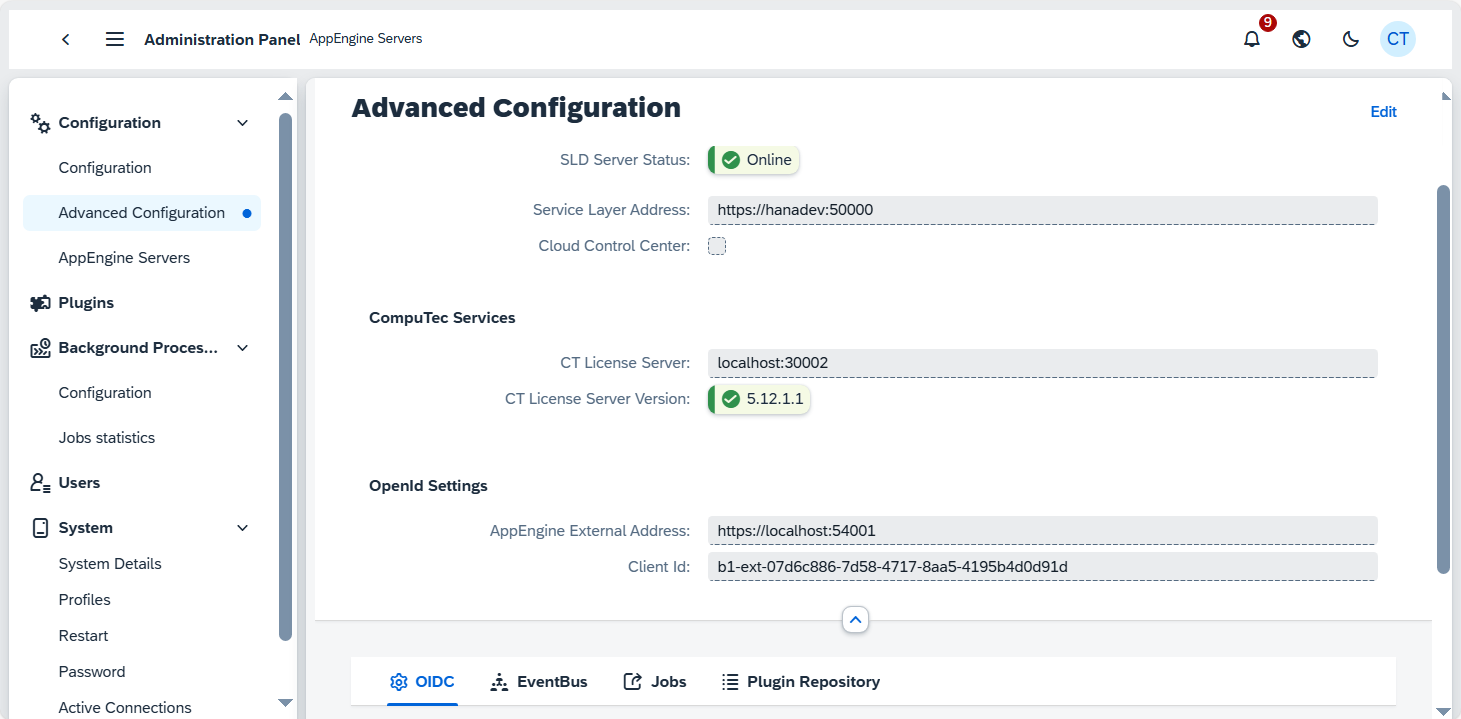This screenshot has width=1461, height=719.
Task: Switch to dark mode moon icon
Action: [x=1350, y=39]
